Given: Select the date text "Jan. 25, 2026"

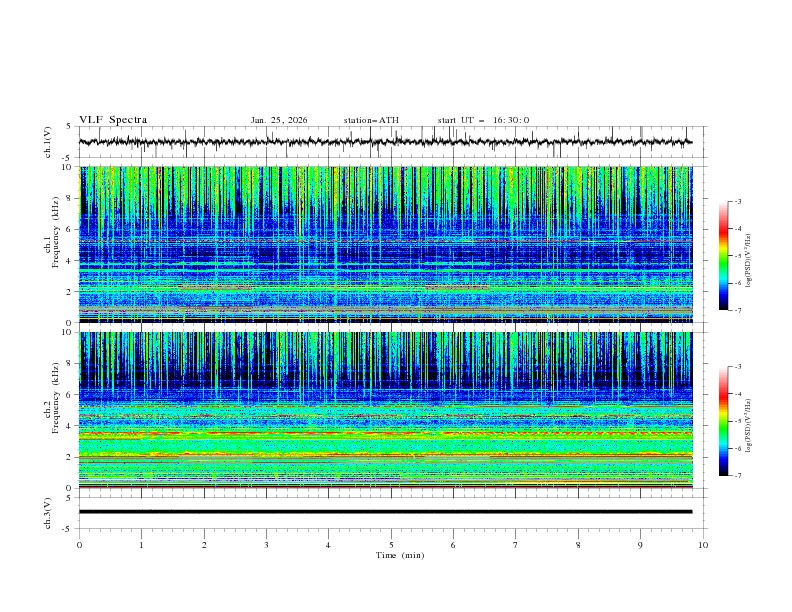Looking at the screenshot, I should [x=279, y=120].
